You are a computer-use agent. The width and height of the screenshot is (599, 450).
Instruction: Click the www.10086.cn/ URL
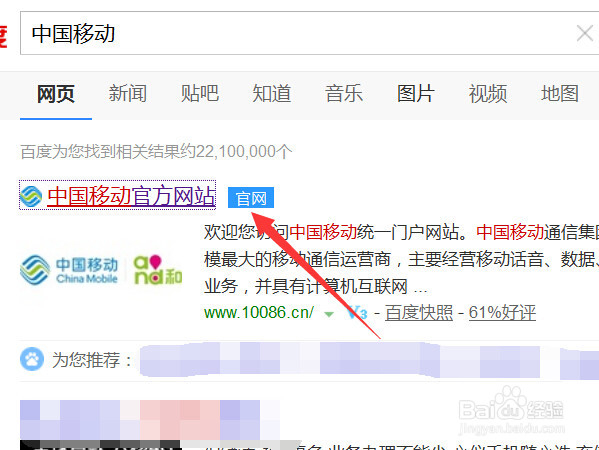click(x=259, y=312)
